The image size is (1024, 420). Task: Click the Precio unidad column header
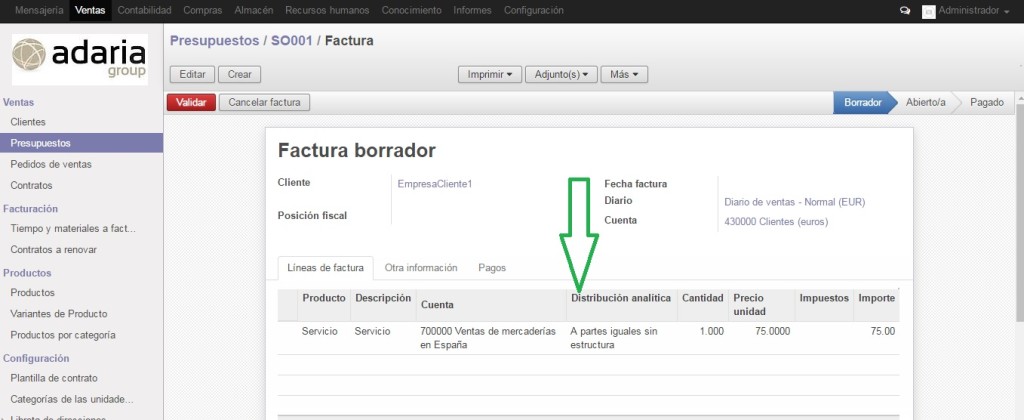[x=761, y=305]
